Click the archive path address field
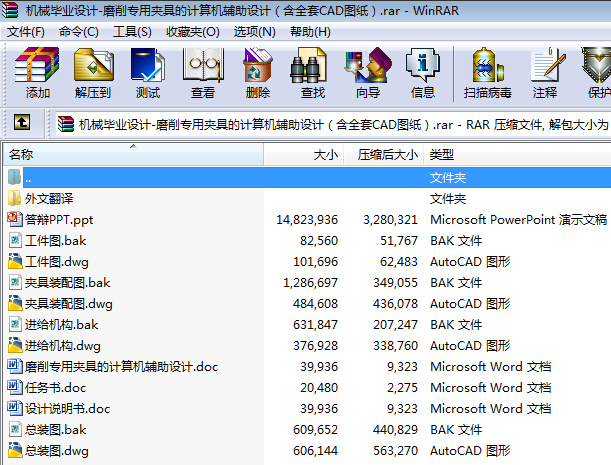 [x=333, y=125]
